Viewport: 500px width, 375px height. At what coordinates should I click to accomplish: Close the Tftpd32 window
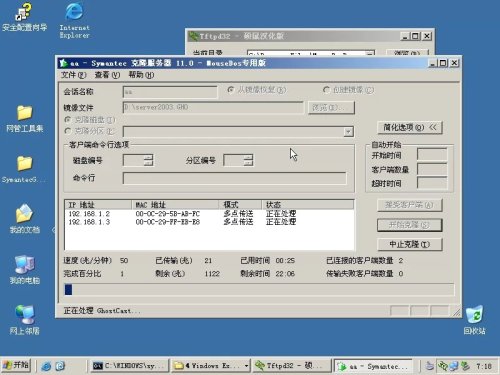pyautogui.click(x=427, y=36)
